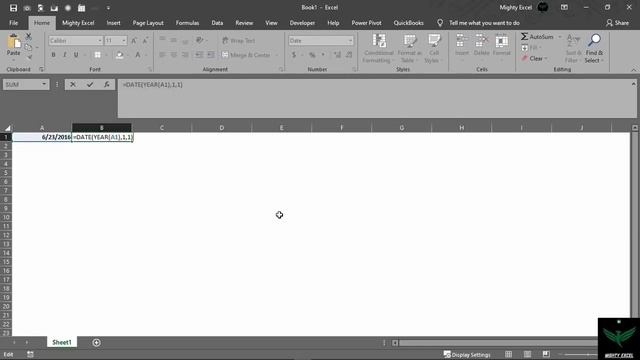Open the number format Date dropdown
Image resolution: width=640 pixels, height=360 pixels.
pos(350,40)
